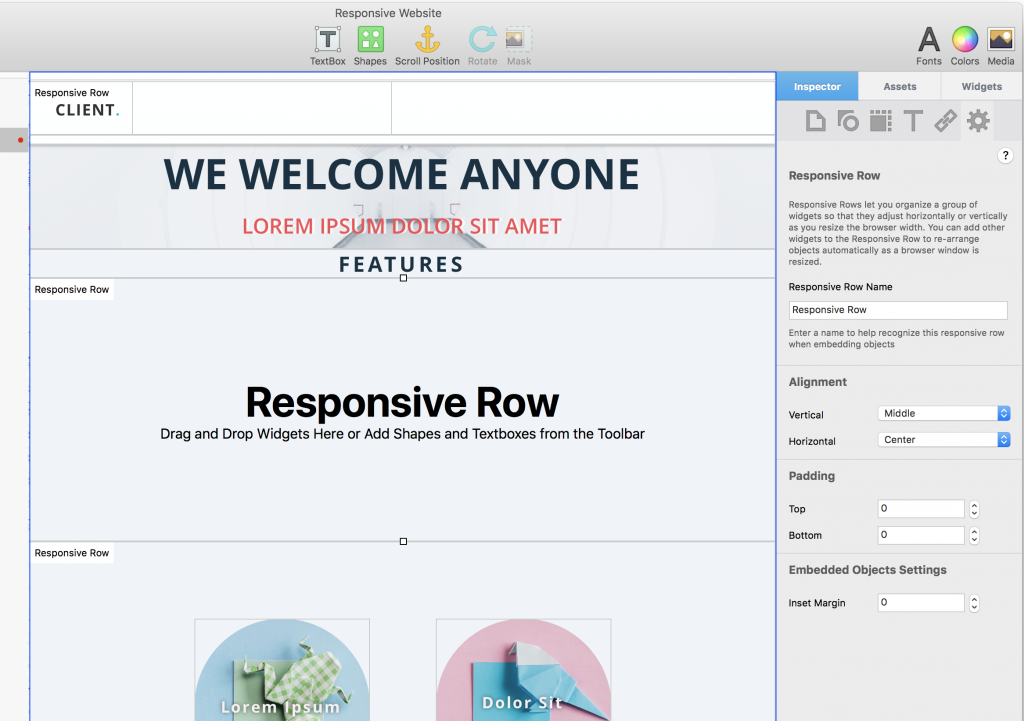Select the Dolor Sit bird image

point(523,670)
